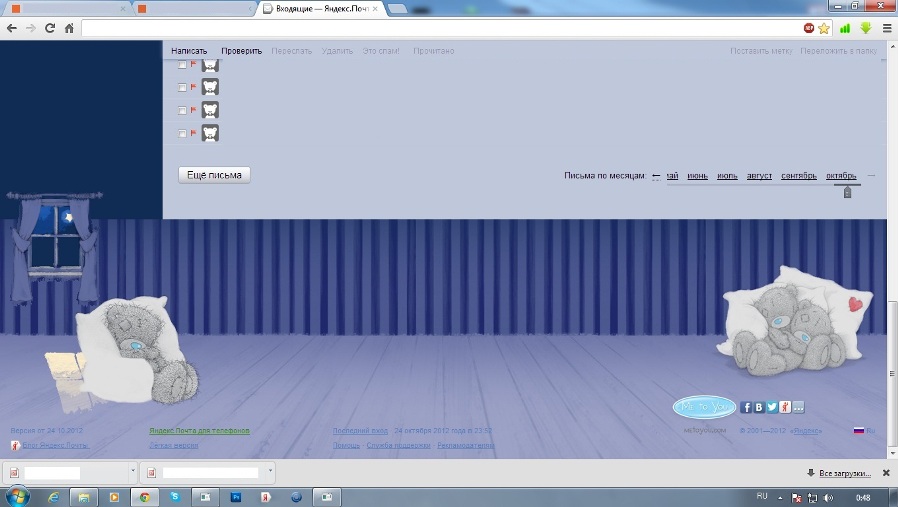Screen dimensions: 898x507
Task: Open letters for июнь
Action: coord(698,176)
